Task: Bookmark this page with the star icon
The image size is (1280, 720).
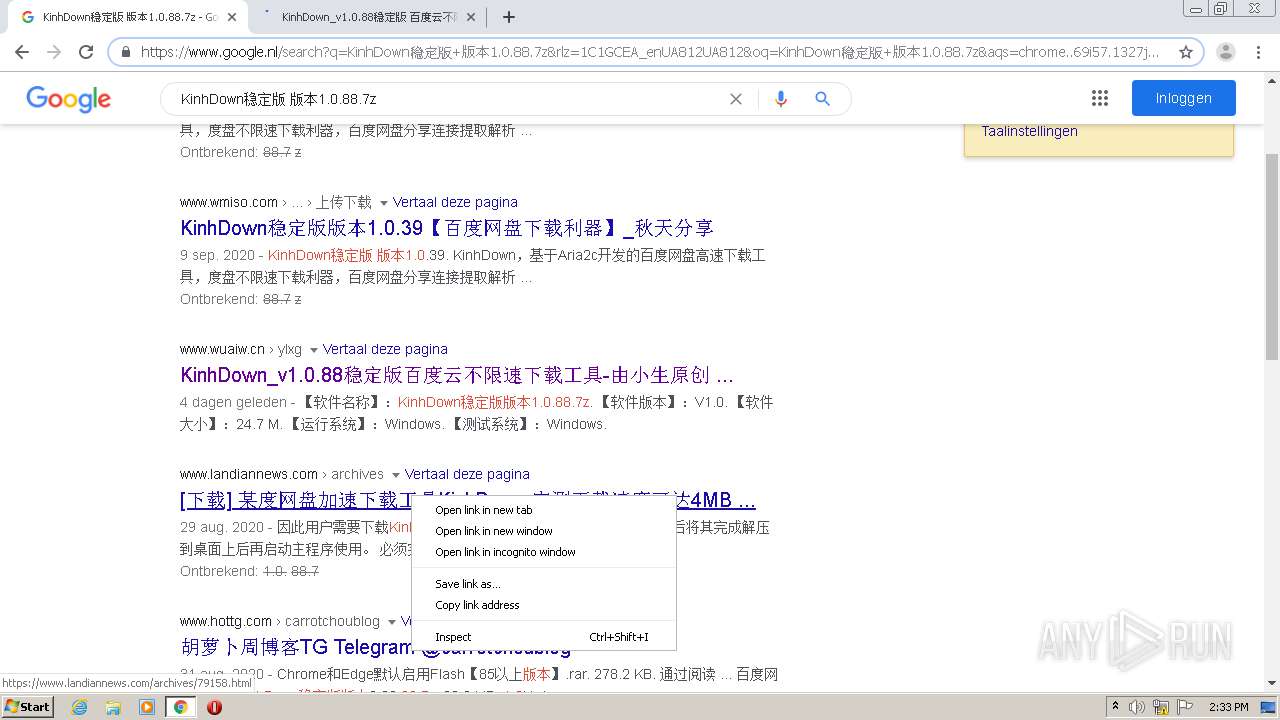Action: coord(1186,52)
